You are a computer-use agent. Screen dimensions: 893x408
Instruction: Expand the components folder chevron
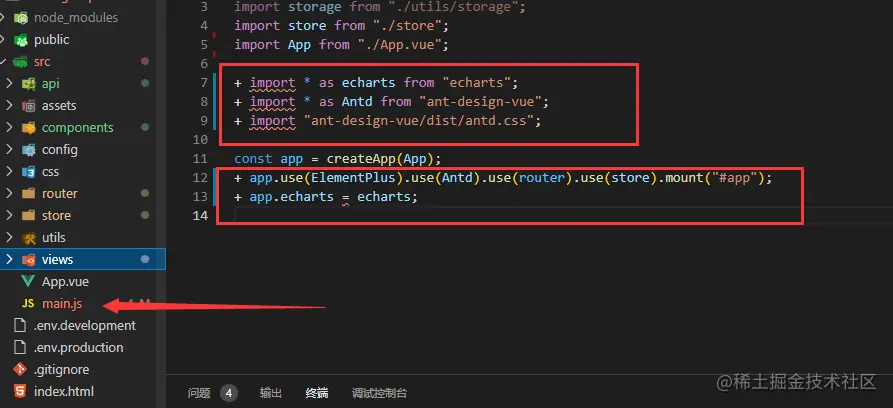point(9,128)
